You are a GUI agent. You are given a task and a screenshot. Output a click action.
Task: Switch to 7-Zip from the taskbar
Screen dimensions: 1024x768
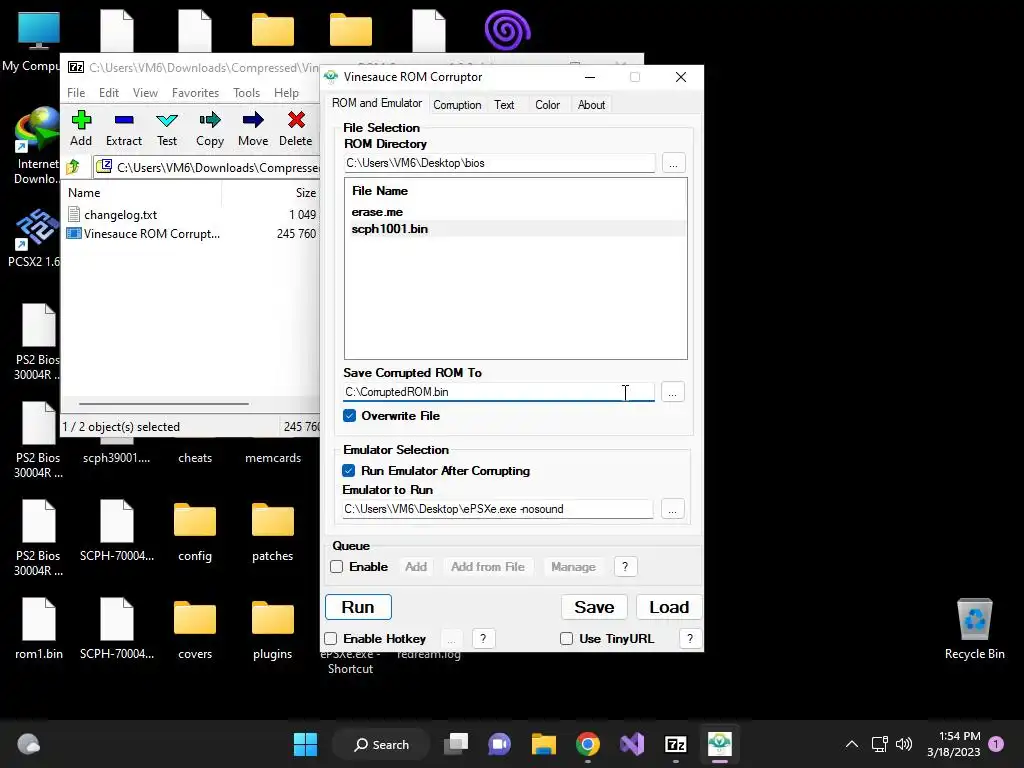coord(675,744)
